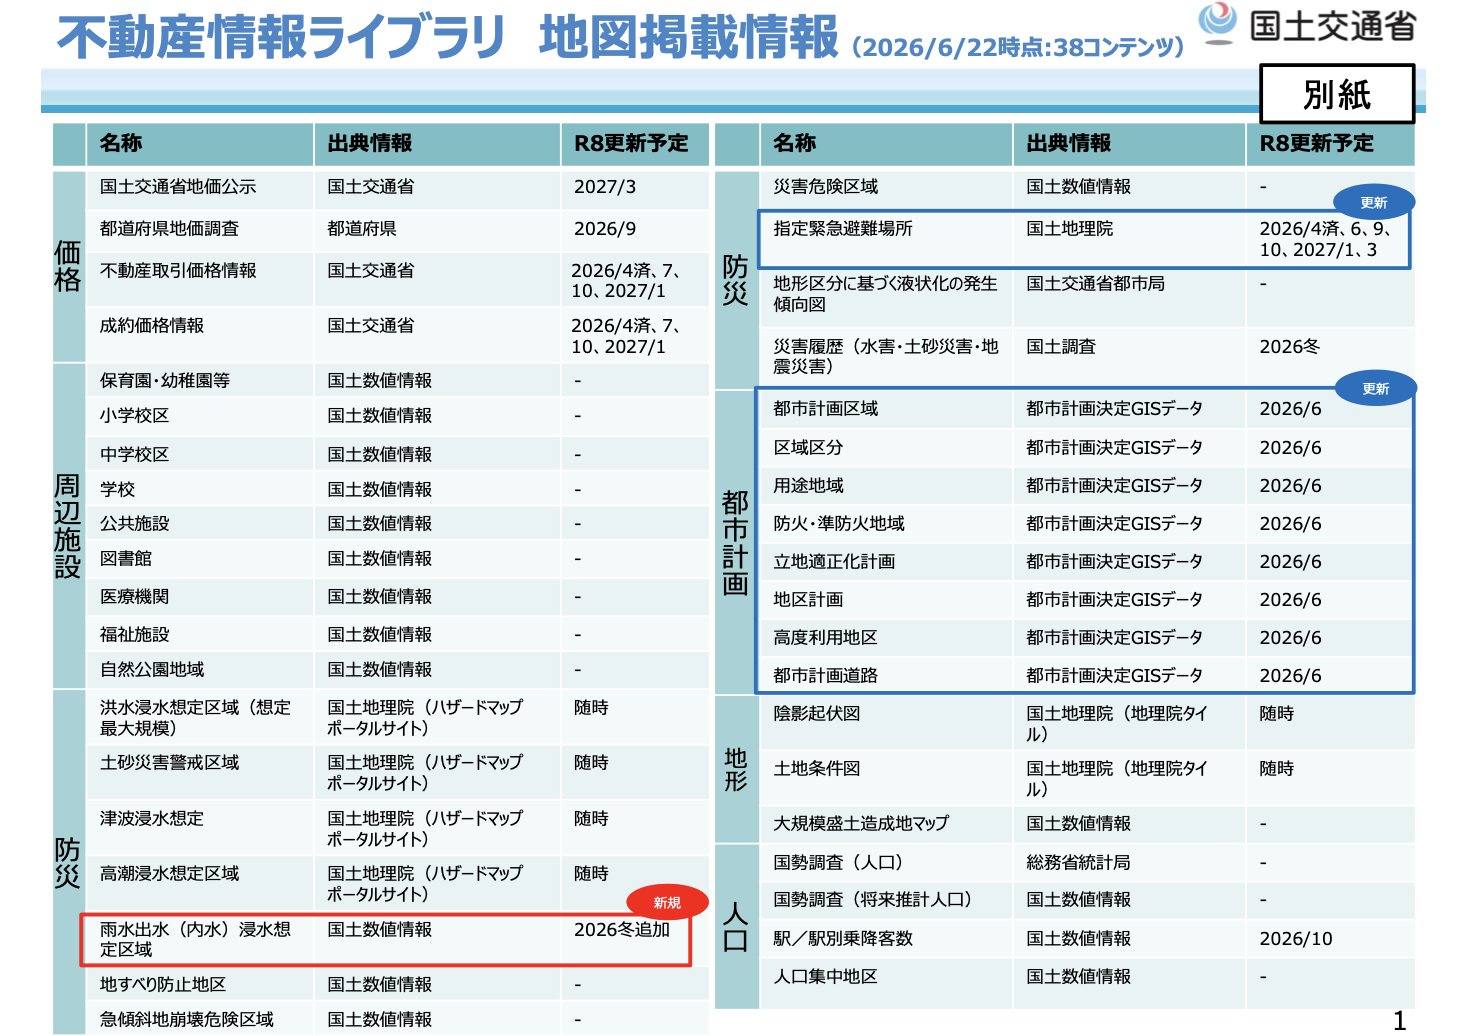
Task: Click the 国土地理院 source for 指定緊急避難場所
Action: click(1070, 229)
